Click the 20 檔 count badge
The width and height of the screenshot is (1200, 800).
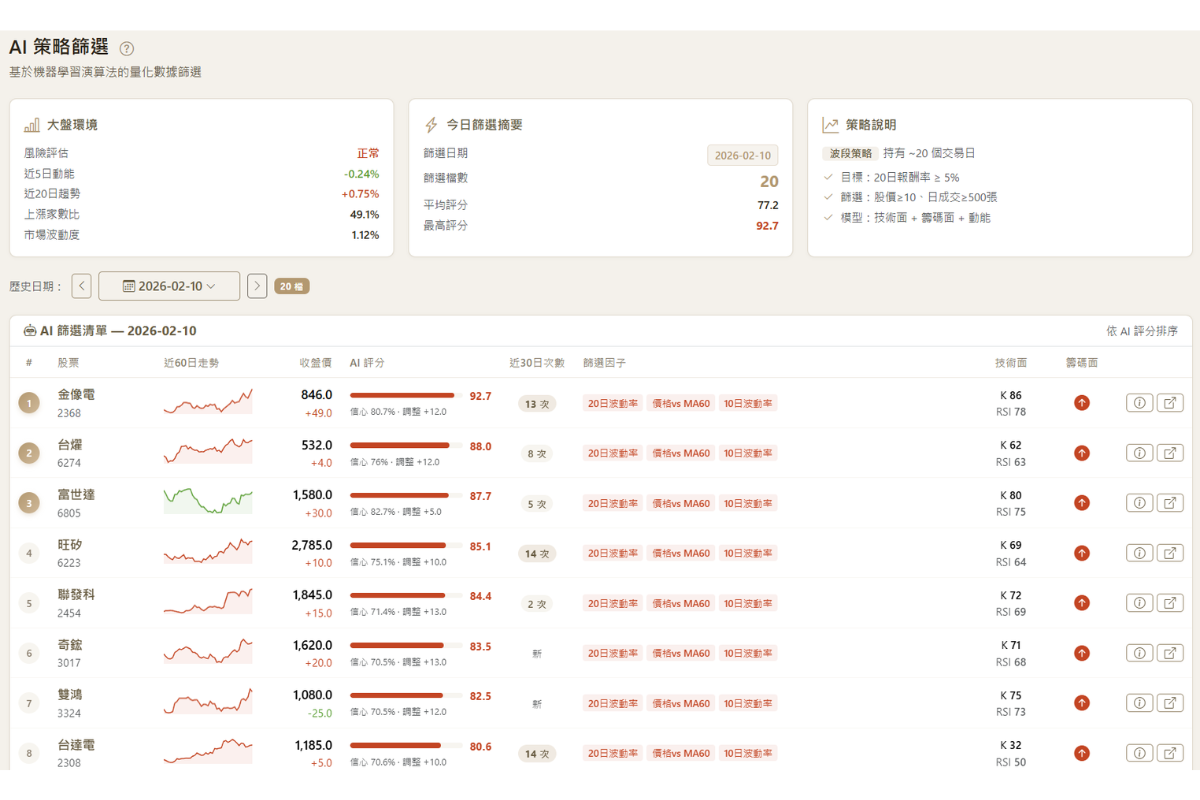point(292,286)
